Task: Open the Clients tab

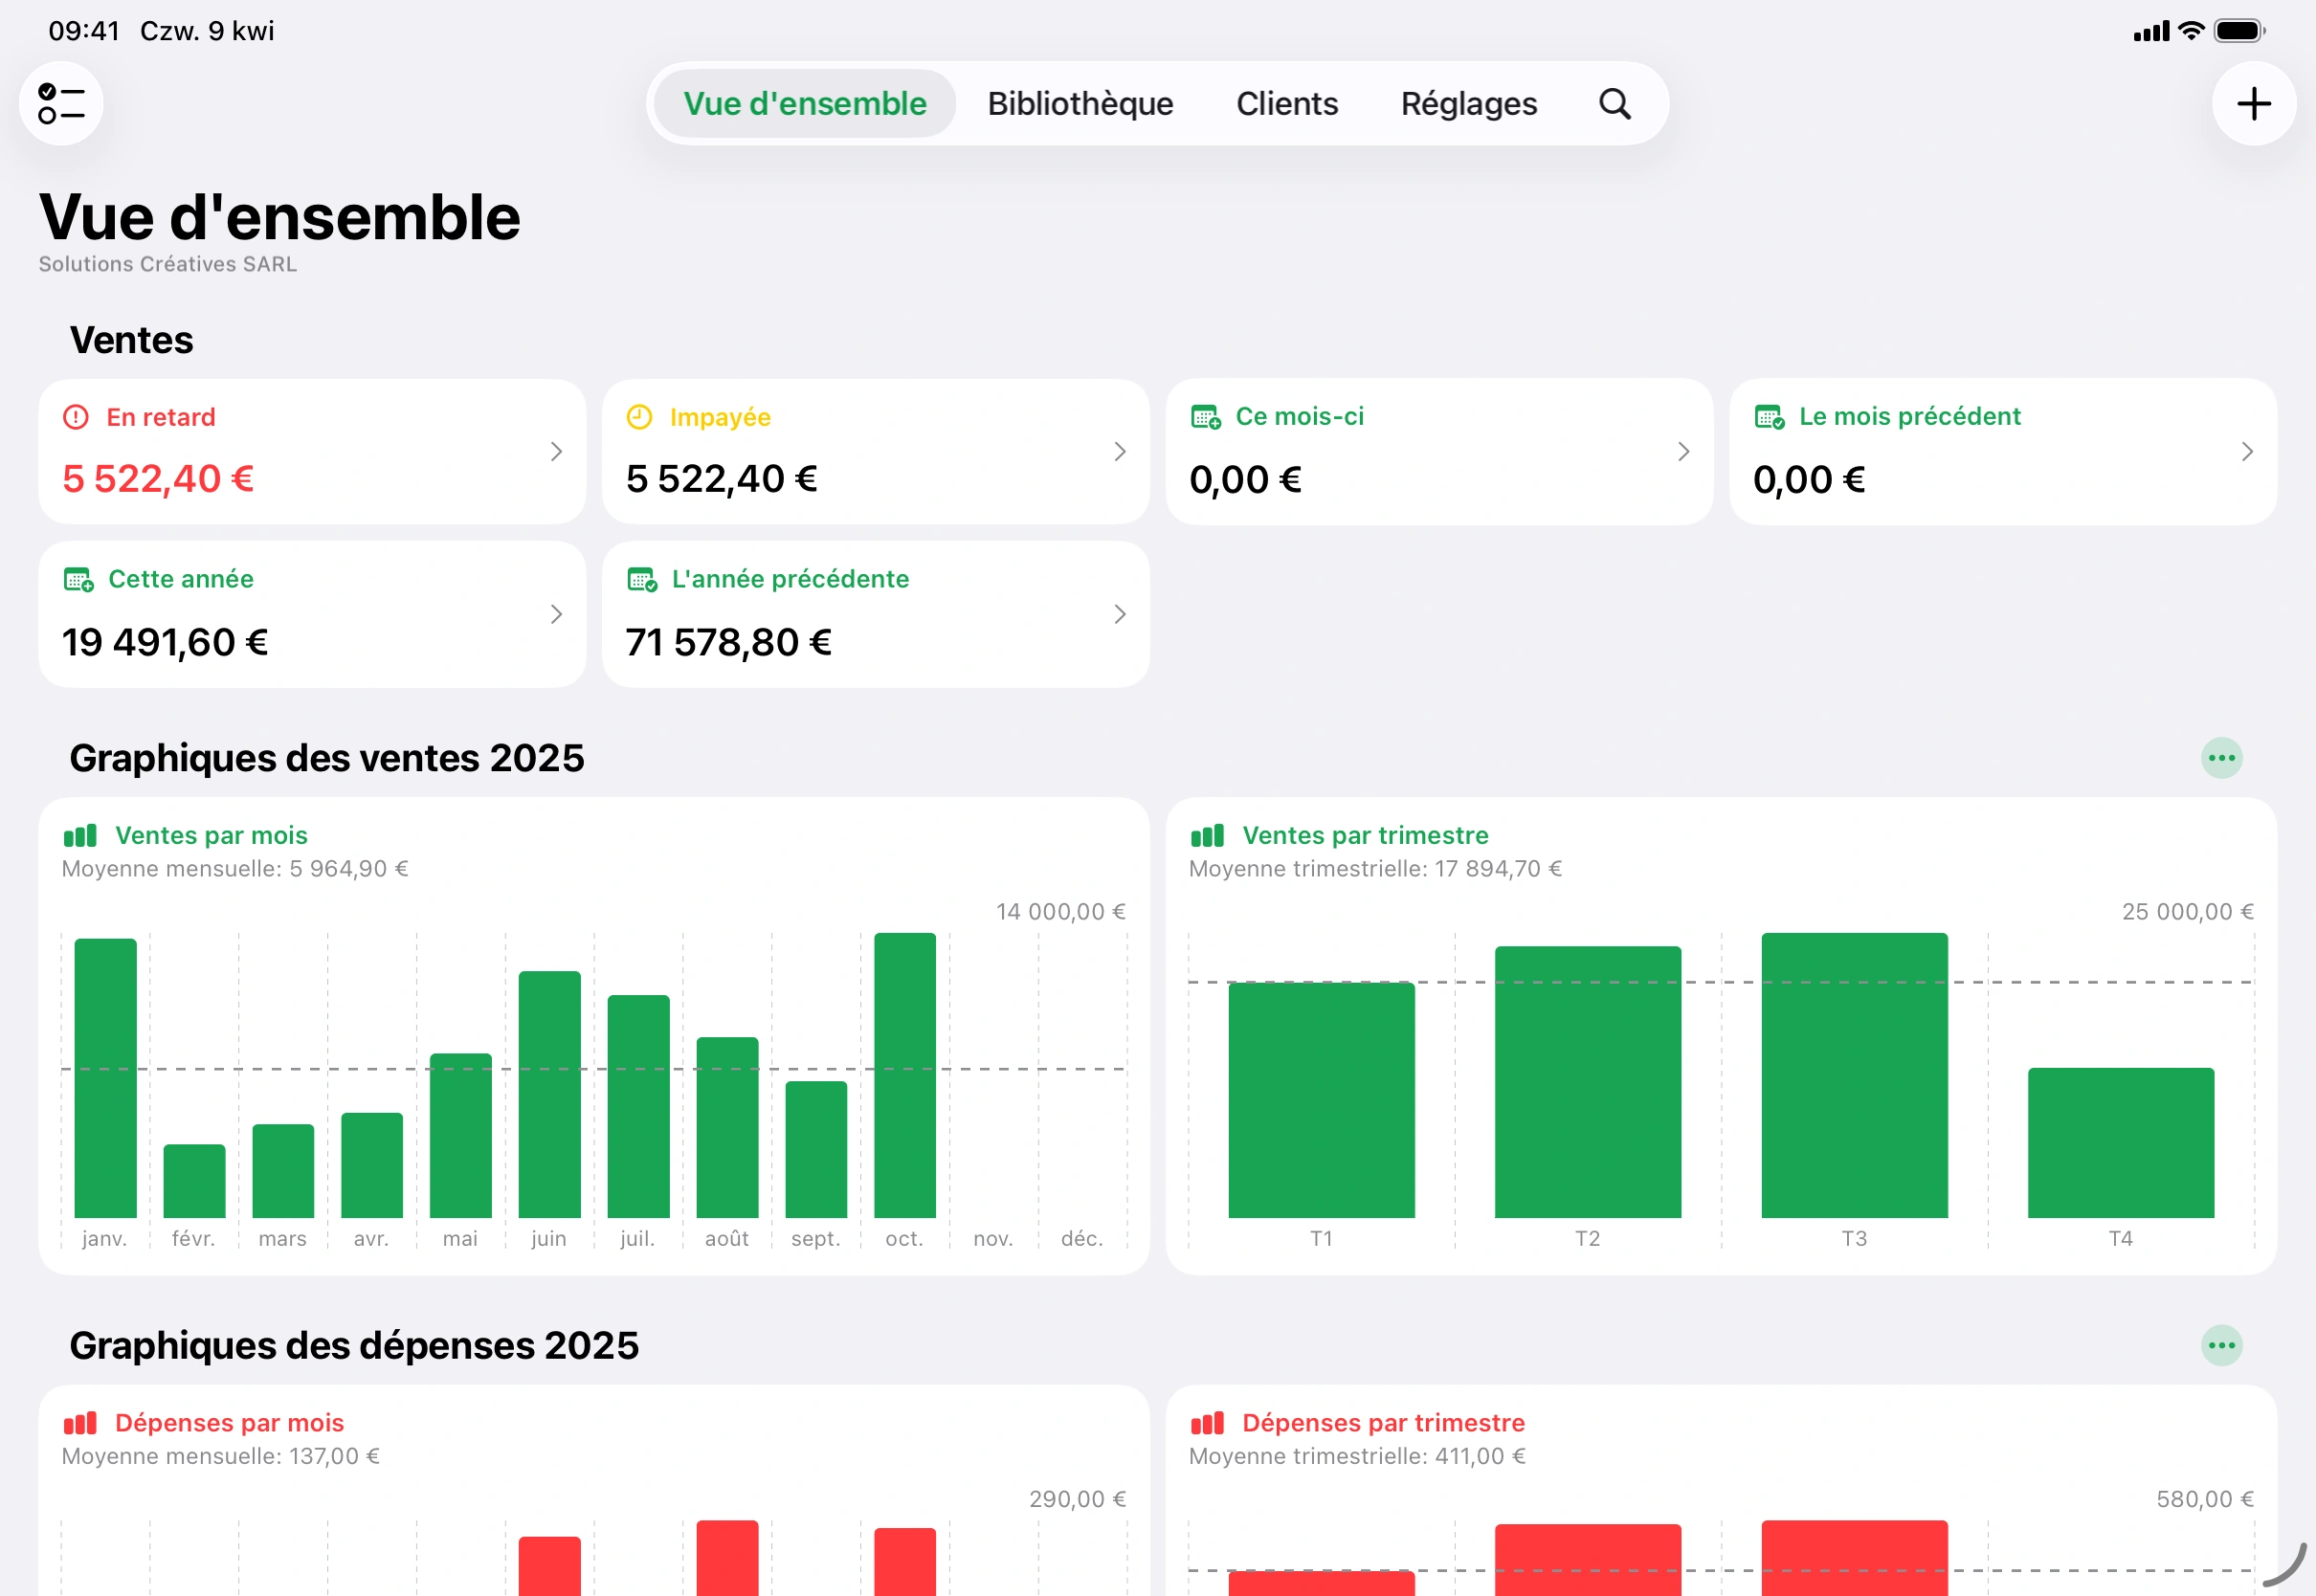Action: pos(1287,103)
